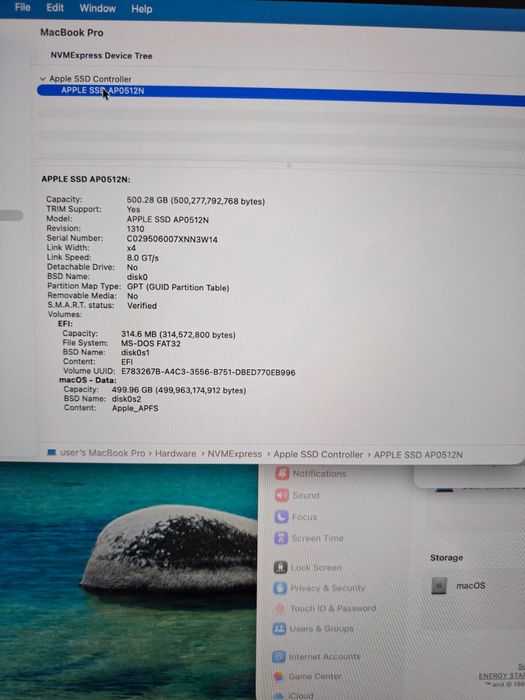Viewport: 525px width, 700px height.
Task: Click the sidebar scroll thumb at left edge
Action: [x=12, y=215]
